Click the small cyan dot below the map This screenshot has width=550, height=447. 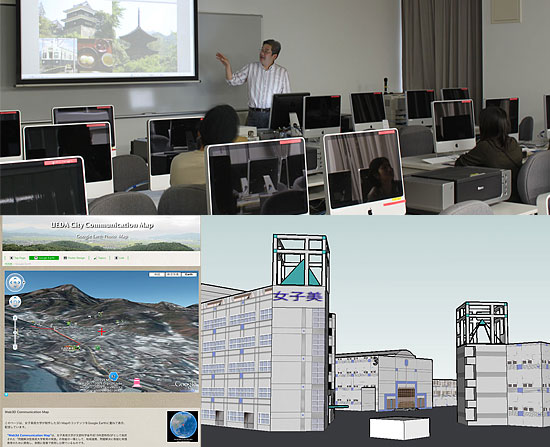[x=6, y=395]
